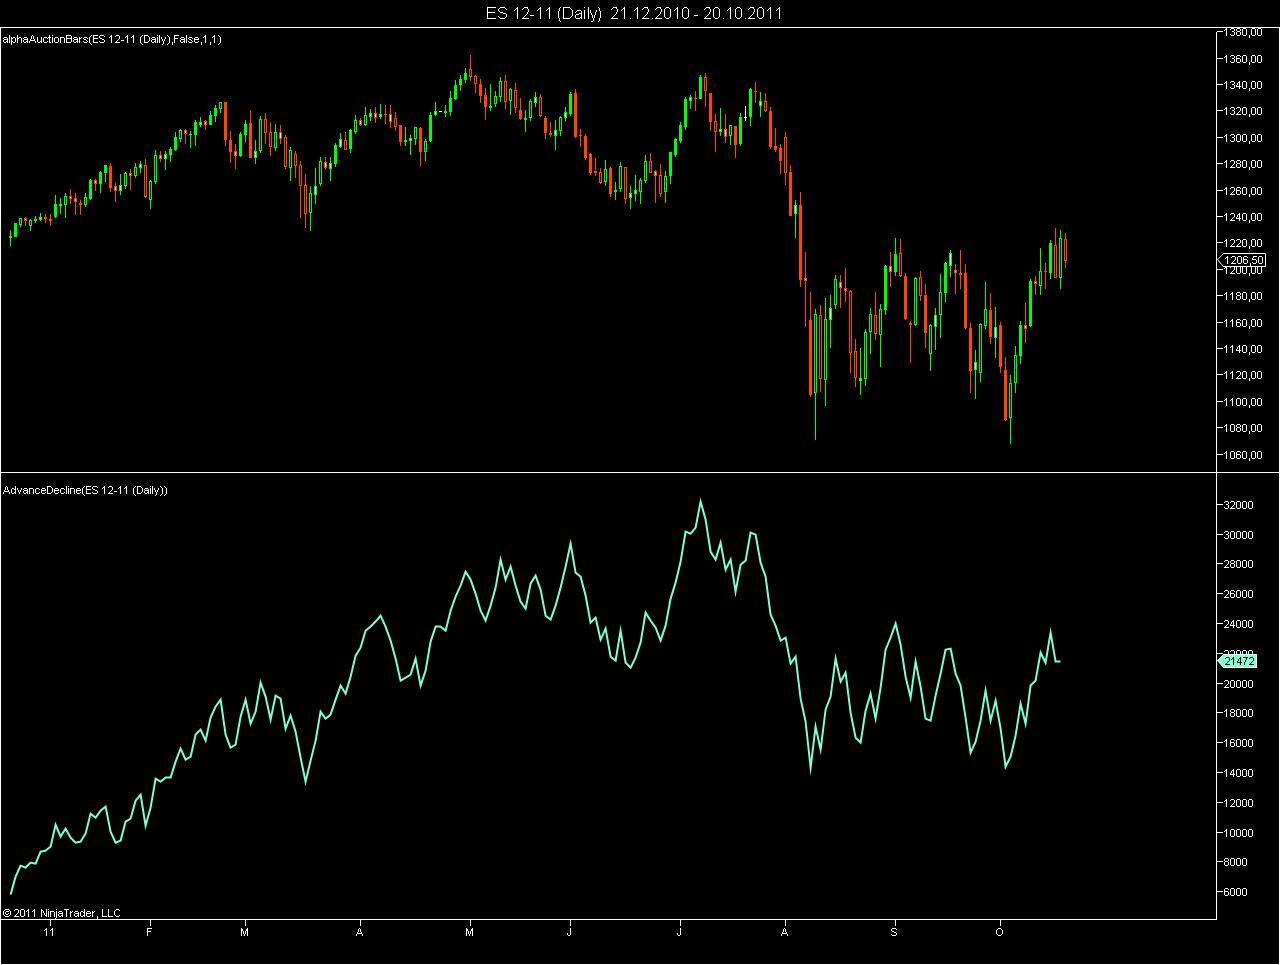Click the AdvanceDecline value marker 21472

point(1239,661)
